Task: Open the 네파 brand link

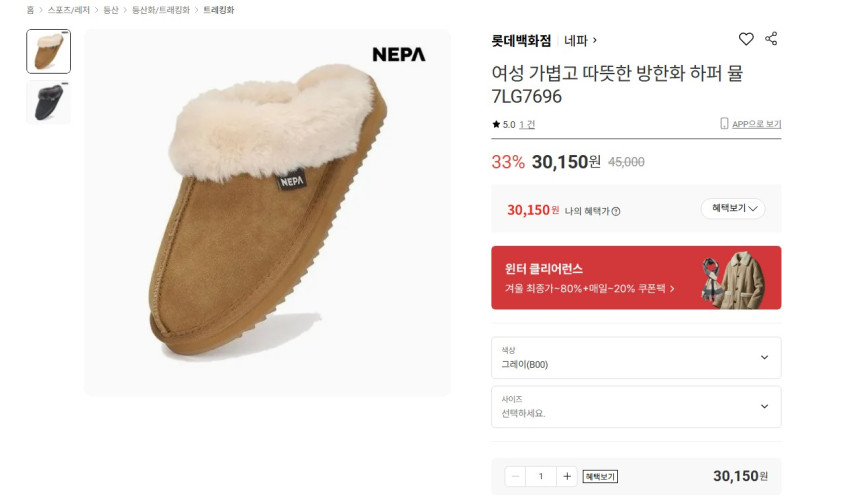Action: pos(580,40)
